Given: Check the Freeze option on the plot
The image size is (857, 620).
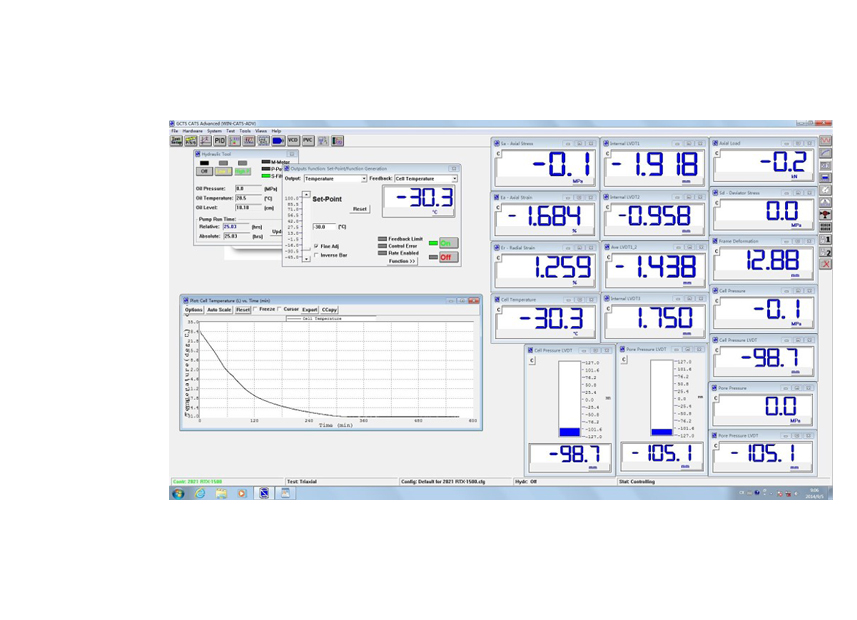Looking at the screenshot, I should [x=257, y=309].
